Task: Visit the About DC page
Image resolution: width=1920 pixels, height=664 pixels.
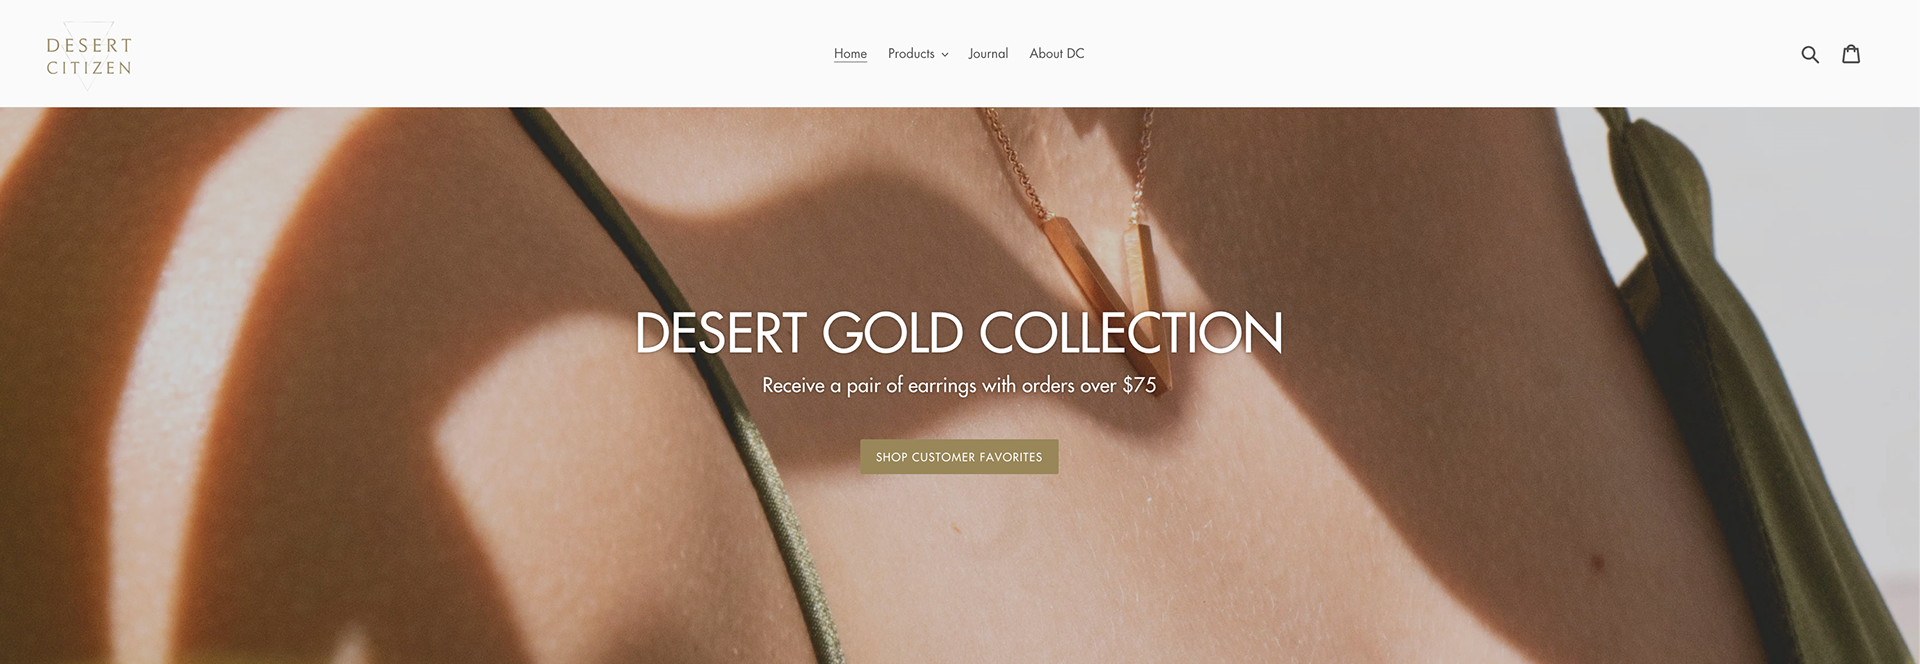Action: pos(1056,53)
